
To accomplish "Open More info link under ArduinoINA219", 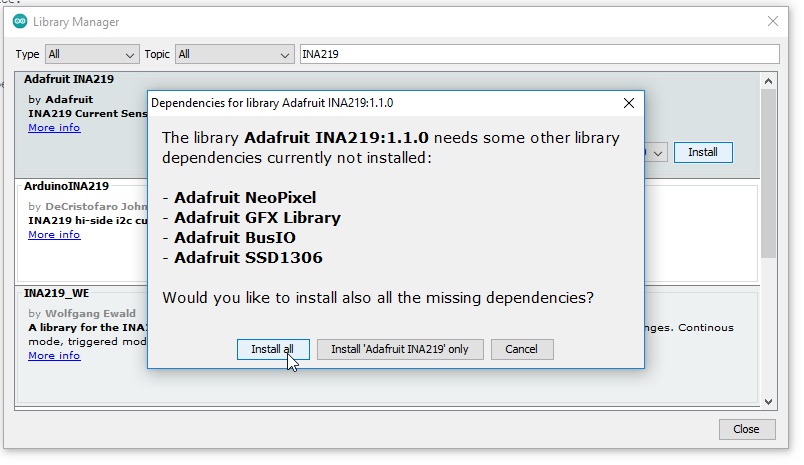I will (x=54, y=234).
